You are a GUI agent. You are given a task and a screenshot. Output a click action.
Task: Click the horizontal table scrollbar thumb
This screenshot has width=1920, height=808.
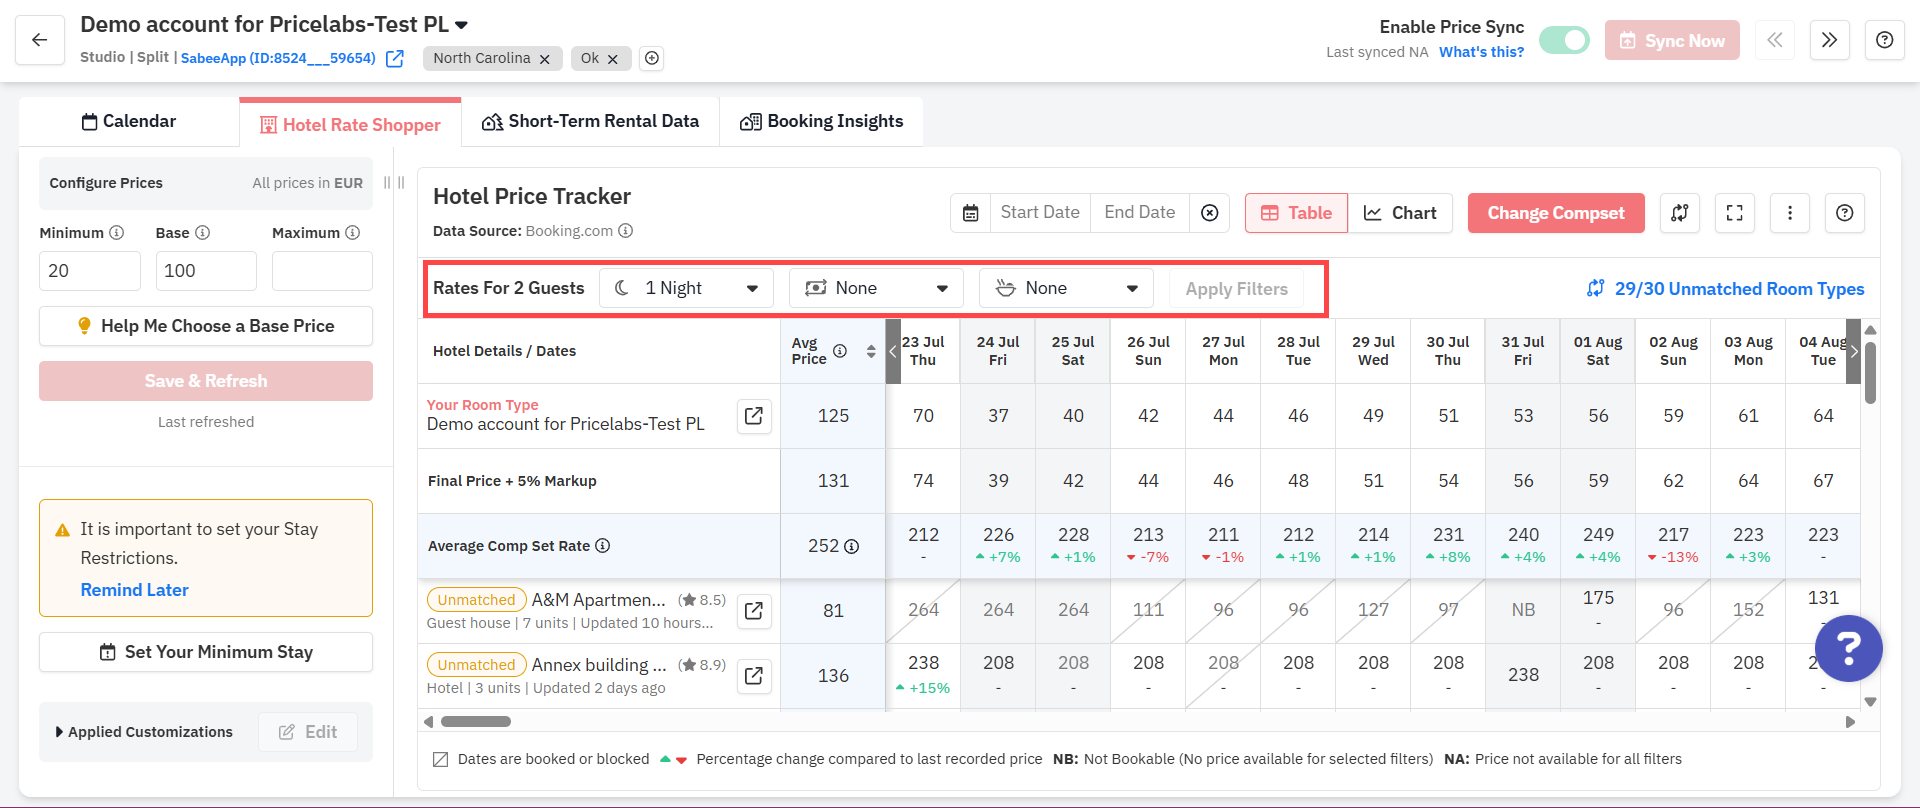tap(476, 721)
